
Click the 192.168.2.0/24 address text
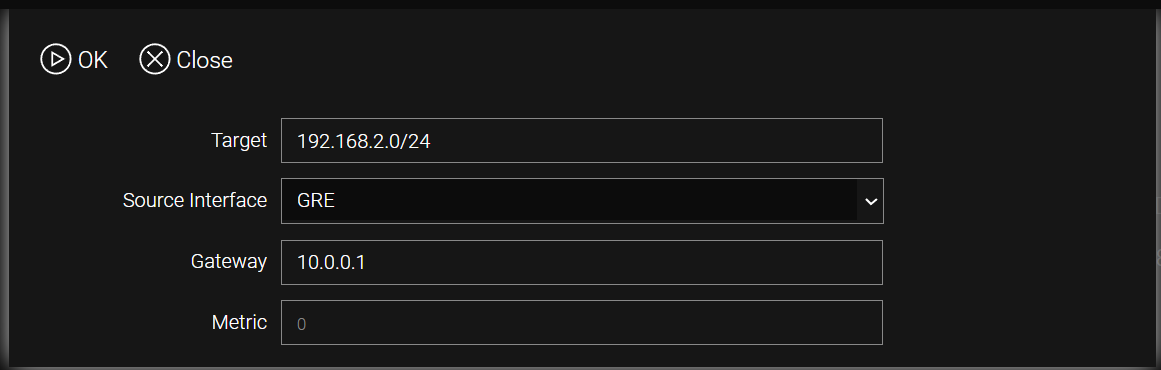point(364,141)
